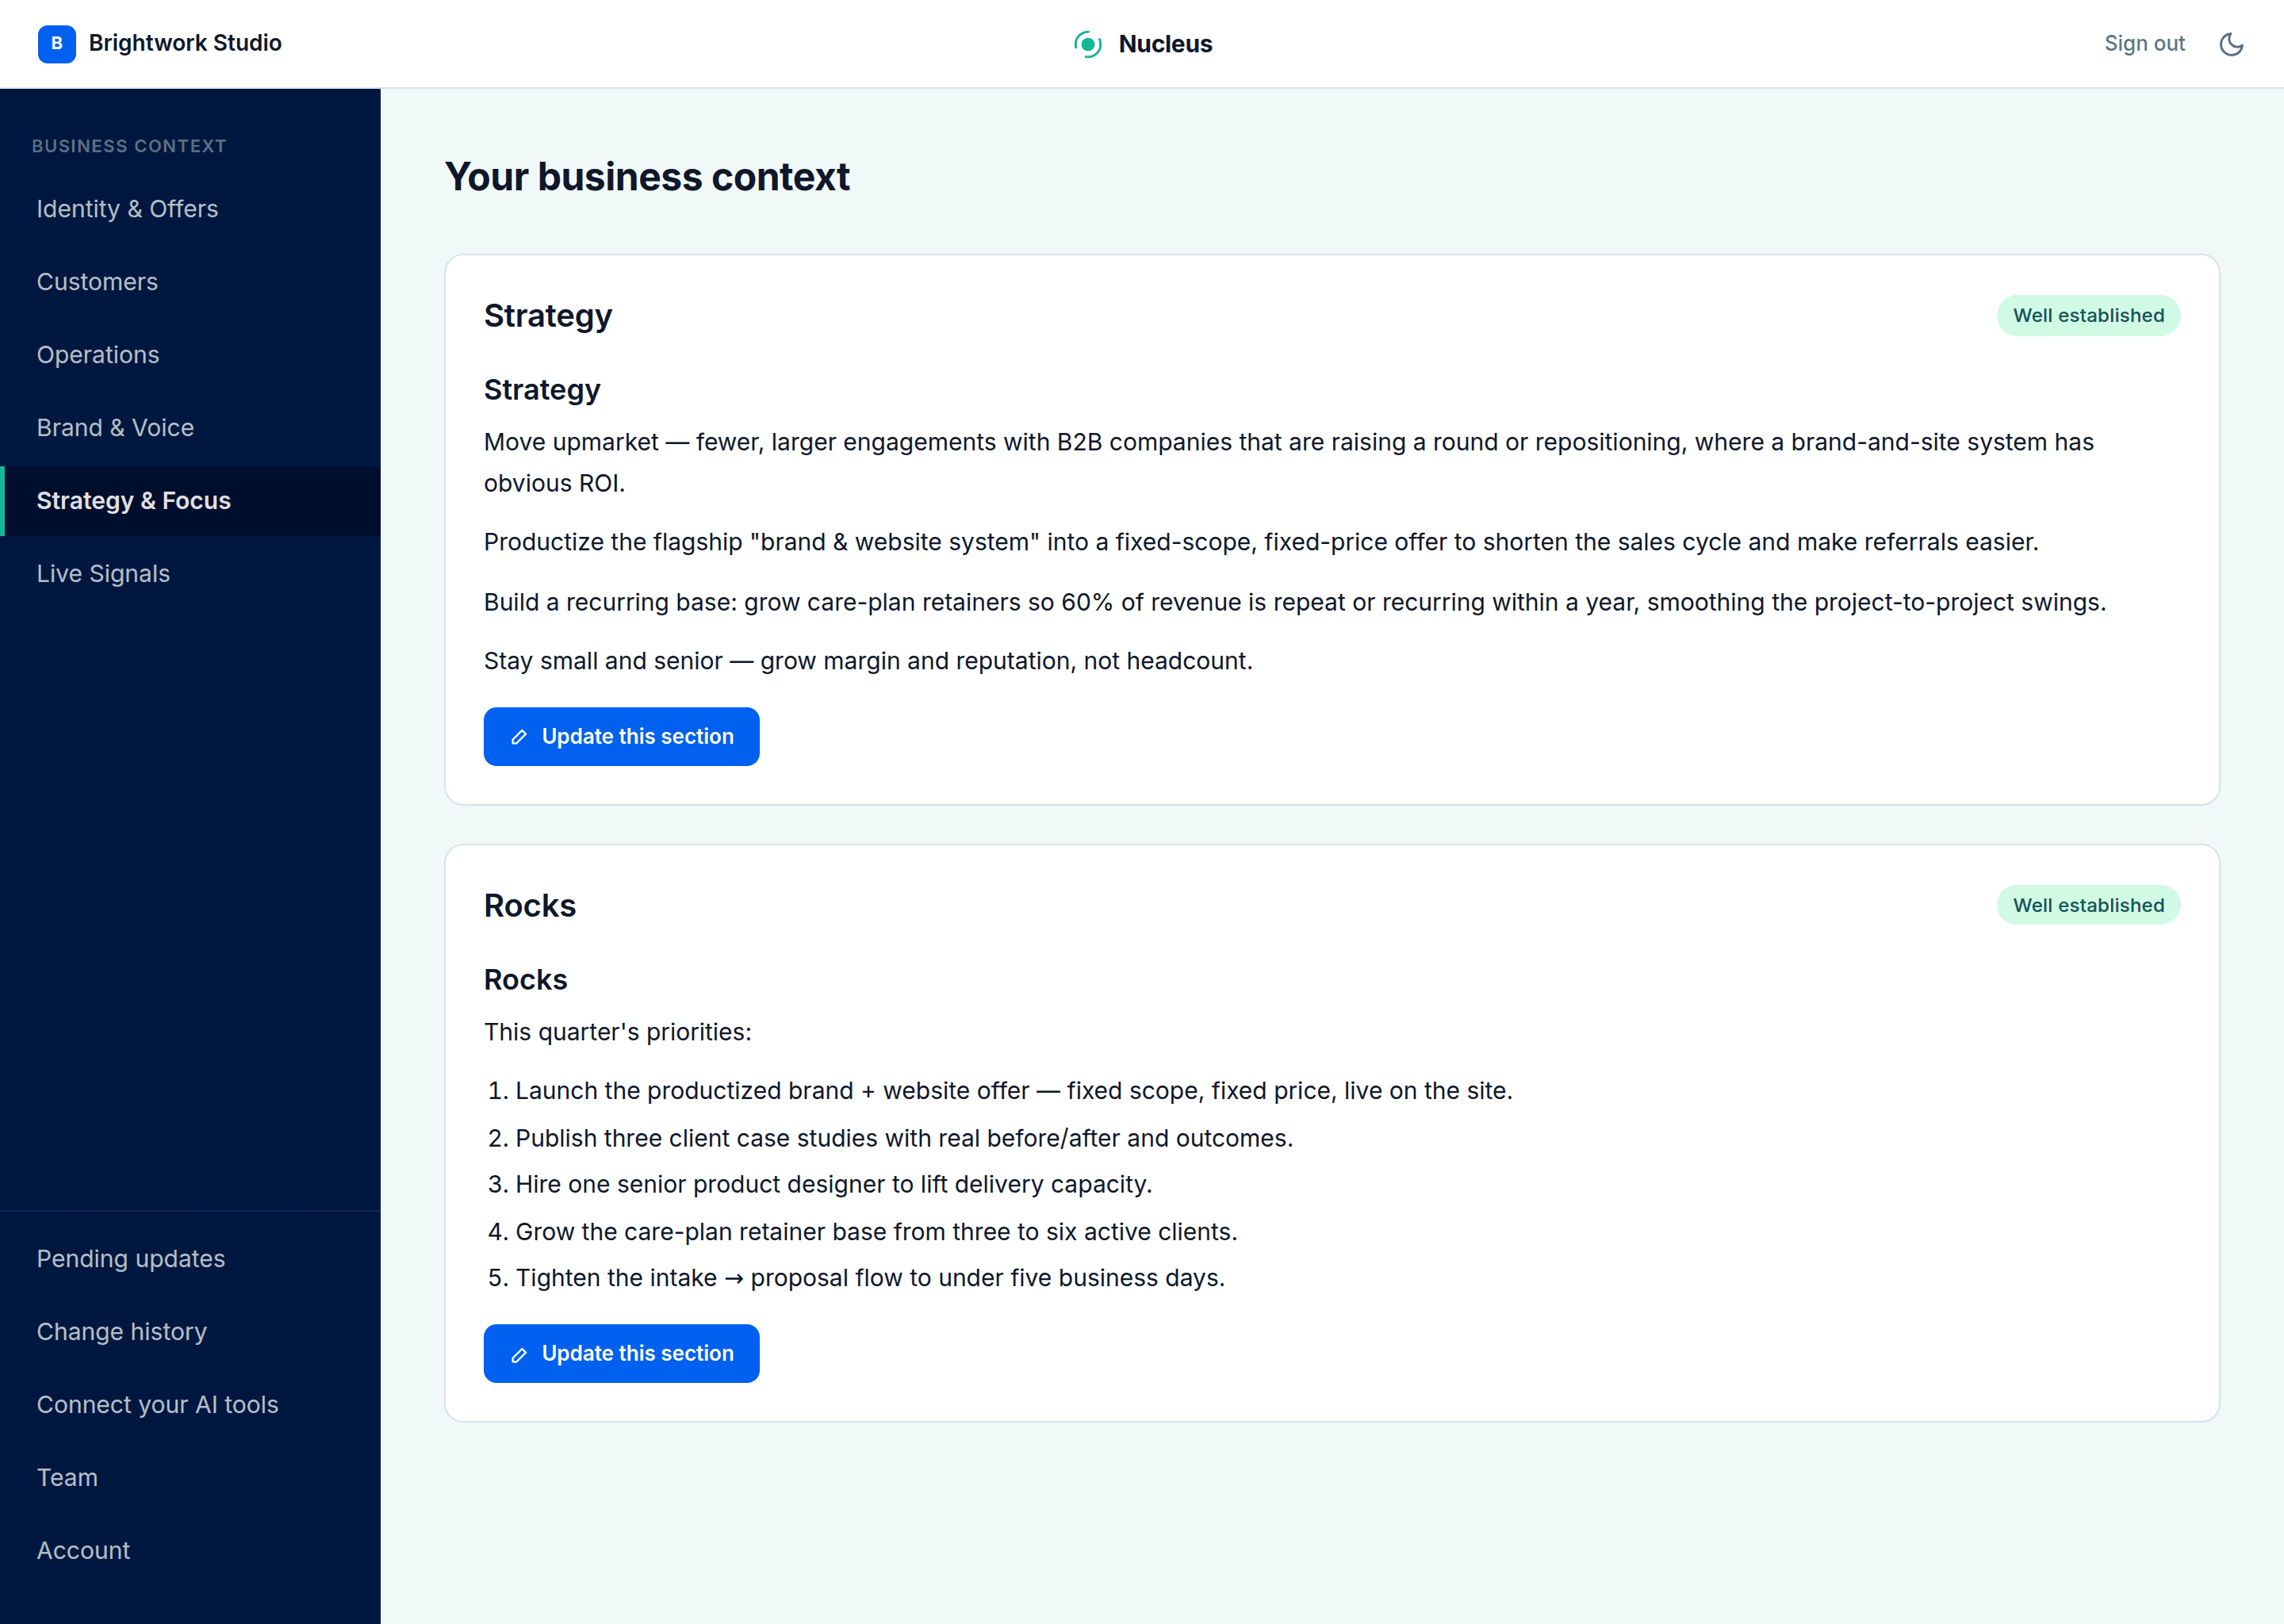The image size is (2284, 1624).
Task: Click rock 4 'Grow the care-plan retainer base'
Action: pyautogui.click(x=876, y=1232)
